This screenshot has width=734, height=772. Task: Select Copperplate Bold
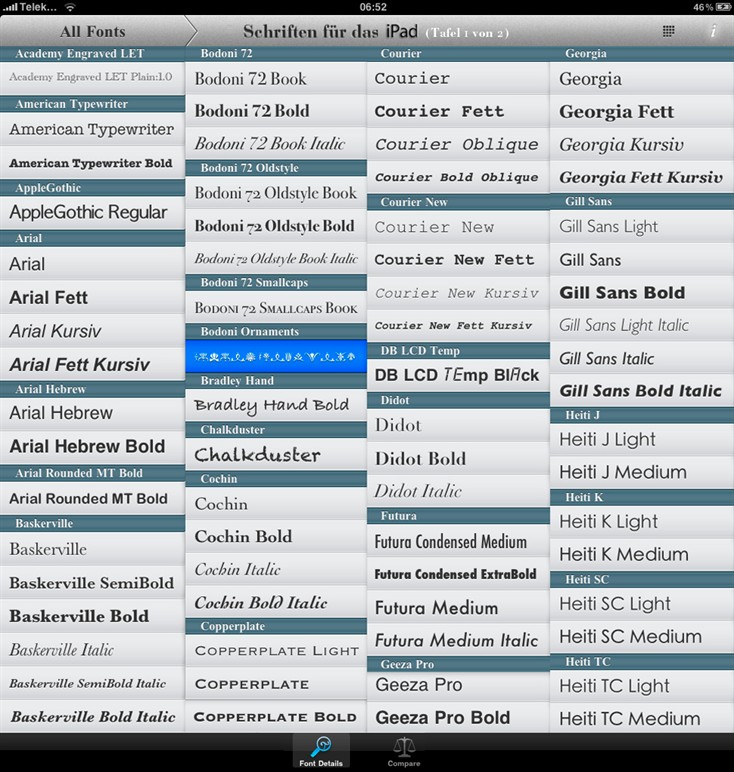(276, 717)
